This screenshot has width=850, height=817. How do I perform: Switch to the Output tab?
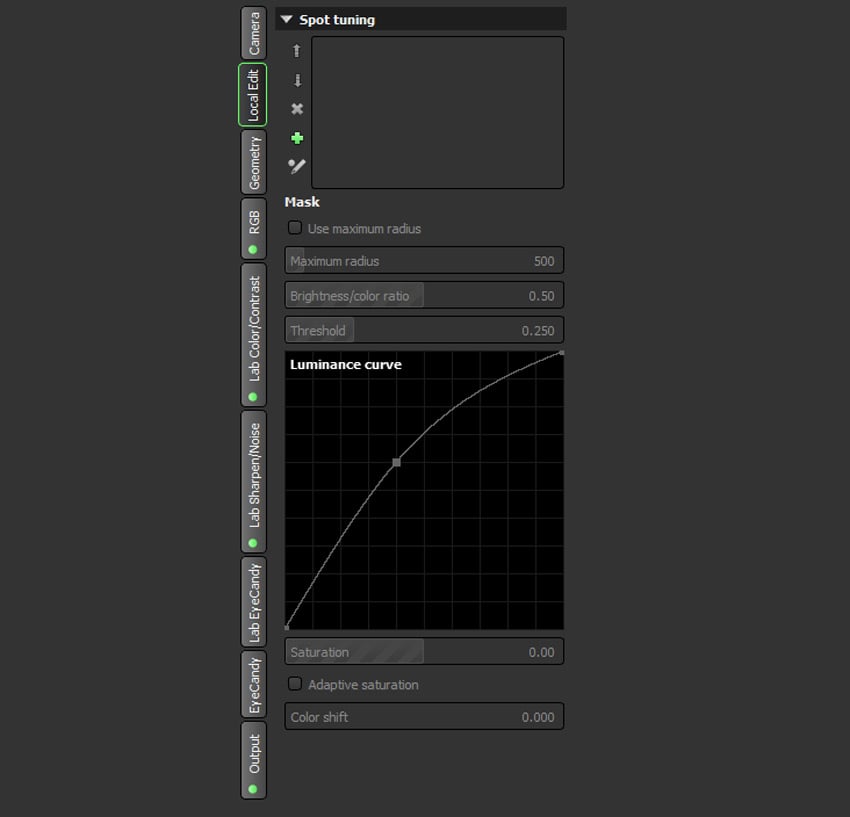(254, 760)
